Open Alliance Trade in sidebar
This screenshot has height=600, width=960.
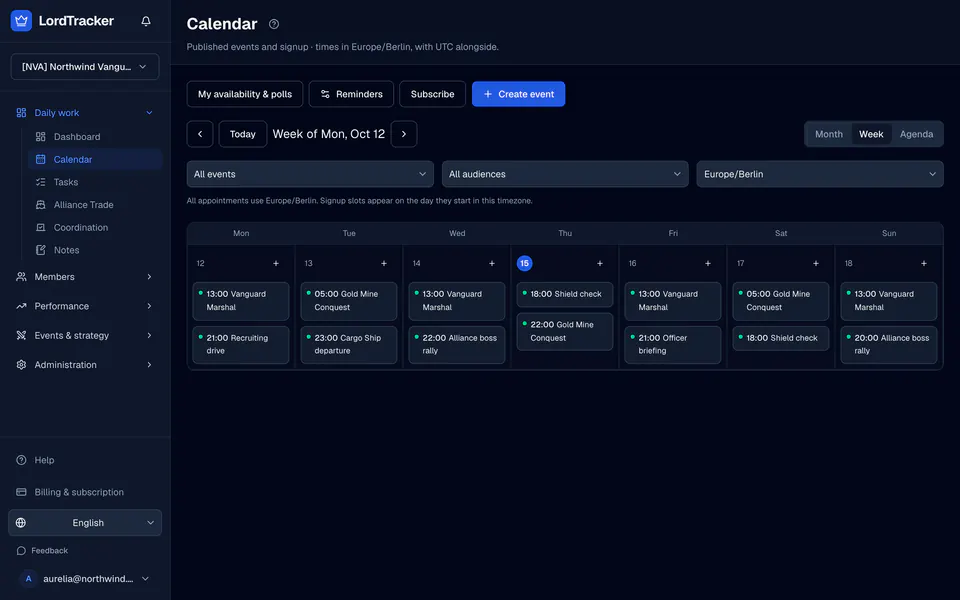[95, 204]
